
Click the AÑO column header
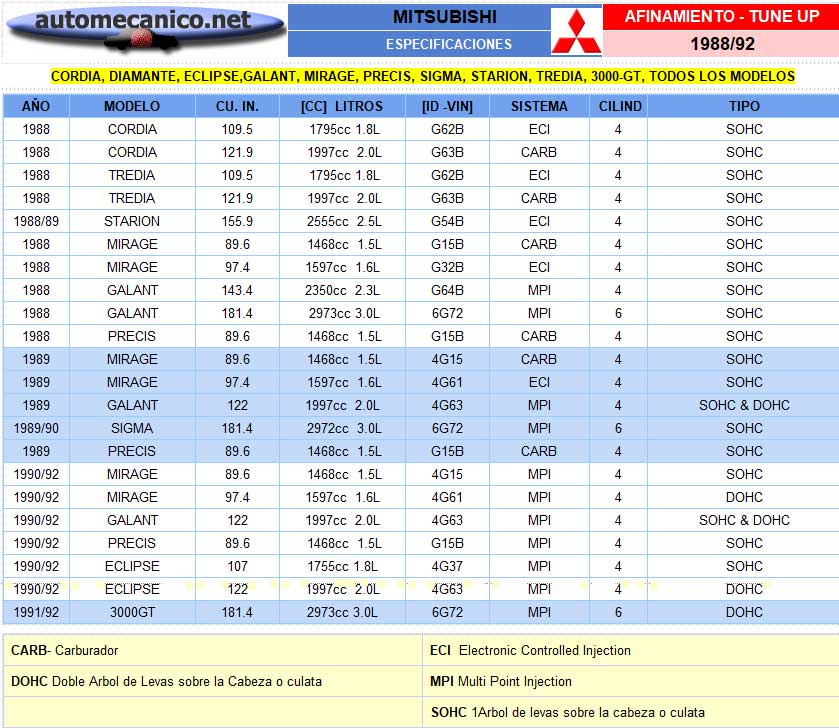(36, 106)
